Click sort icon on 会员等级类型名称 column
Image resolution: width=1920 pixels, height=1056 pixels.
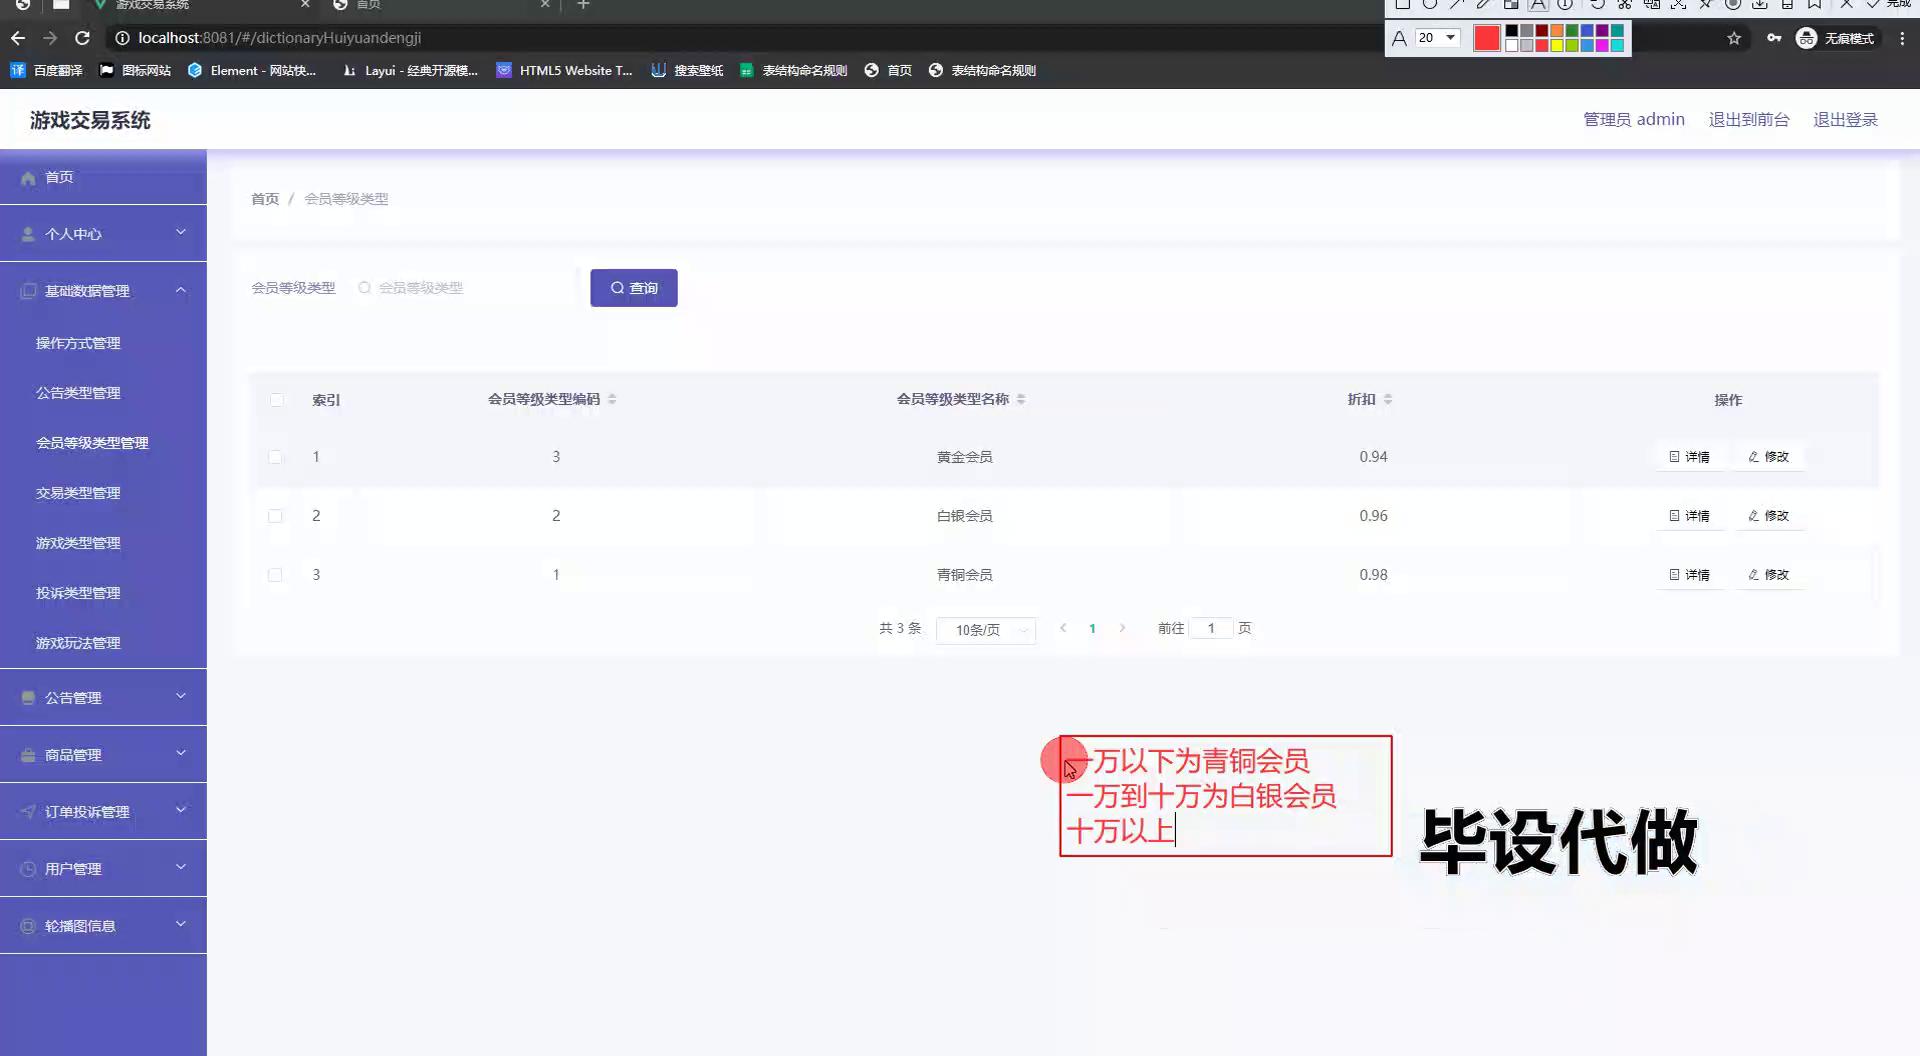[x=1021, y=399]
